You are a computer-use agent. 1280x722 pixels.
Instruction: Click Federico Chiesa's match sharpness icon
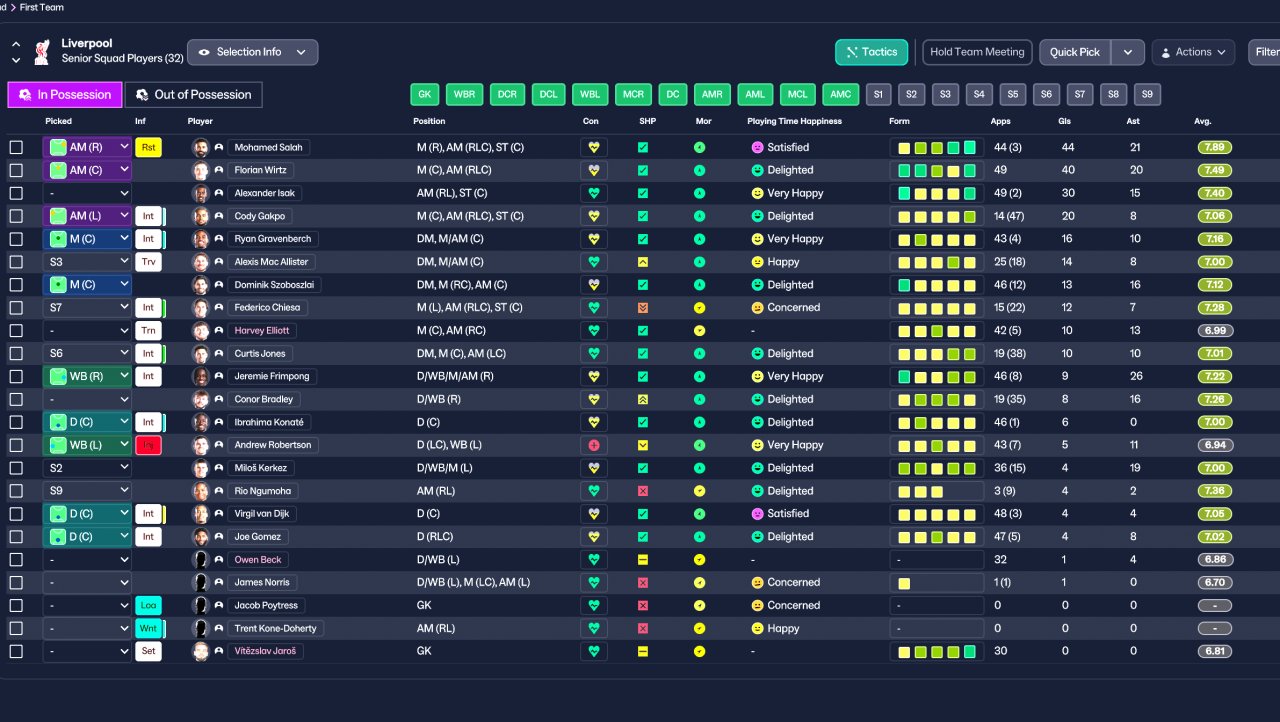coord(643,308)
